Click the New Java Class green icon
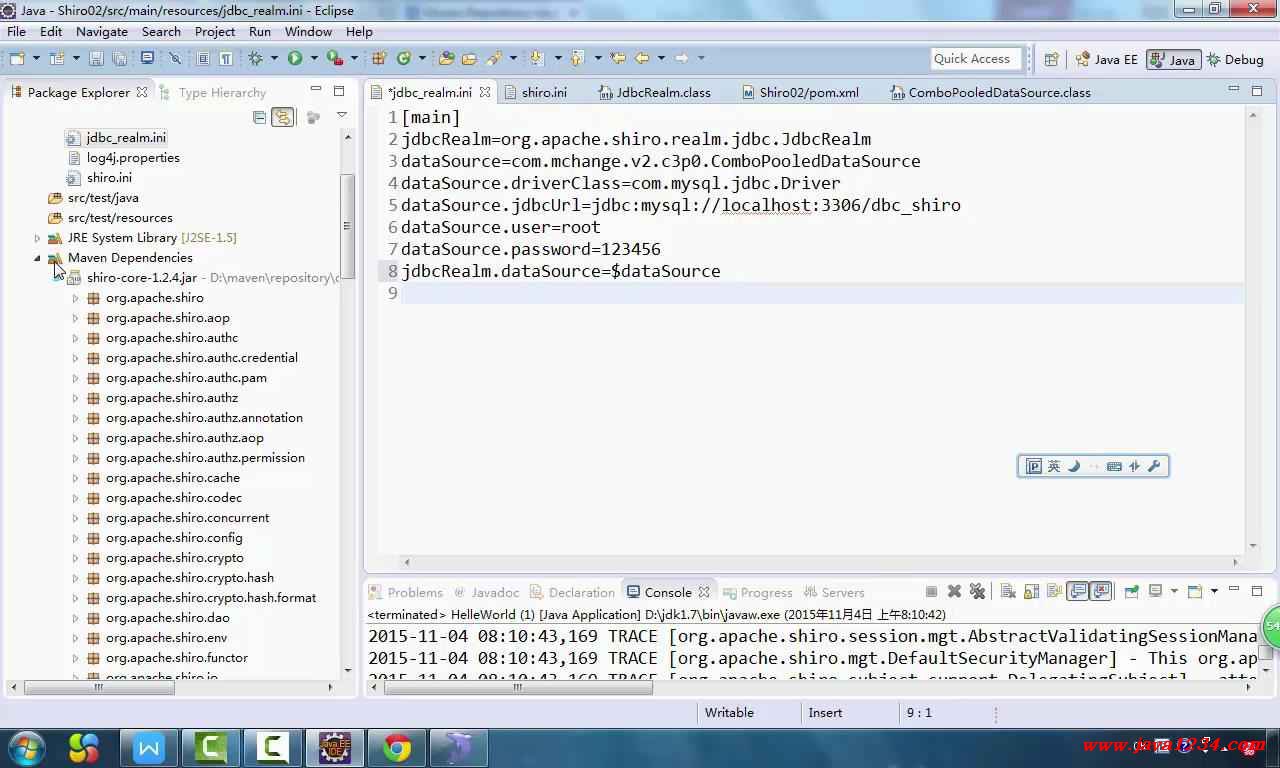The width and height of the screenshot is (1280, 768). click(403, 58)
